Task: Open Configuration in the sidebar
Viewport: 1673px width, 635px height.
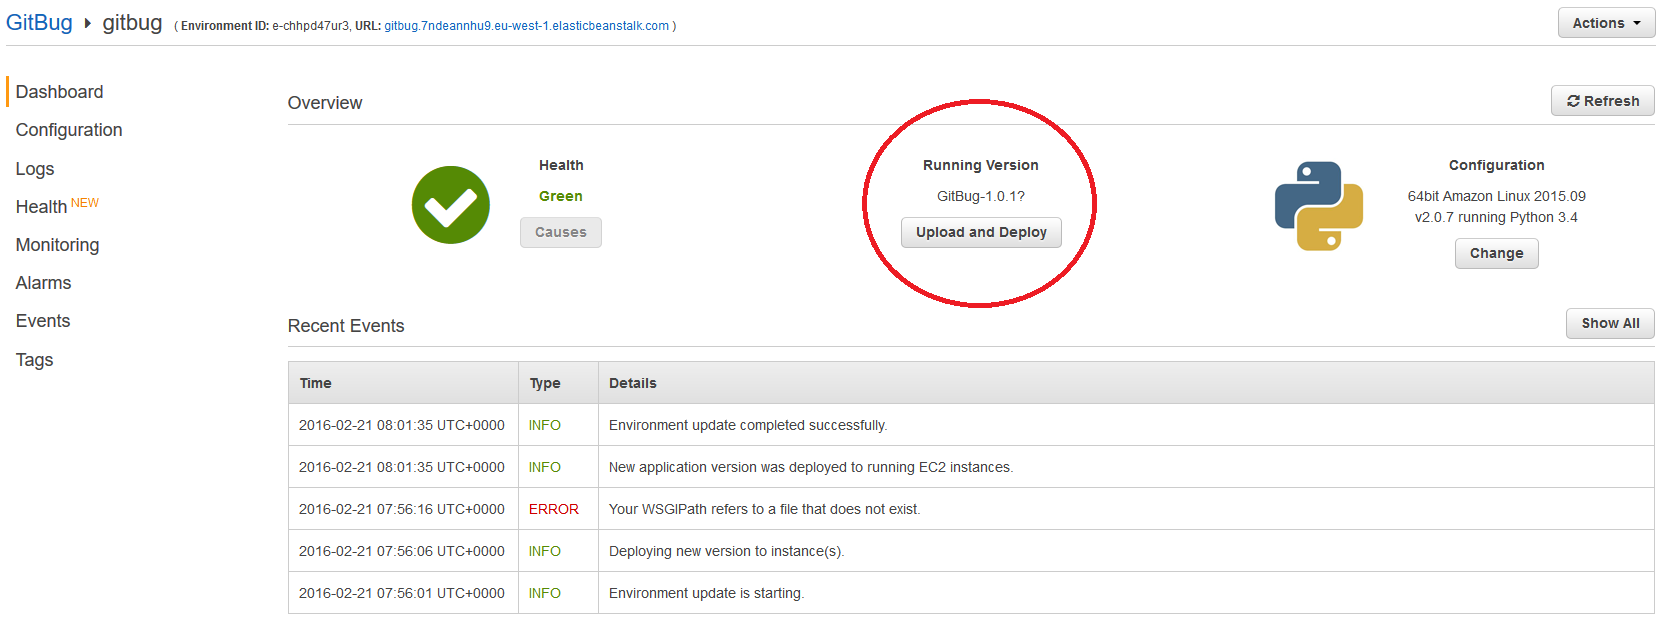Action: tap(69, 130)
